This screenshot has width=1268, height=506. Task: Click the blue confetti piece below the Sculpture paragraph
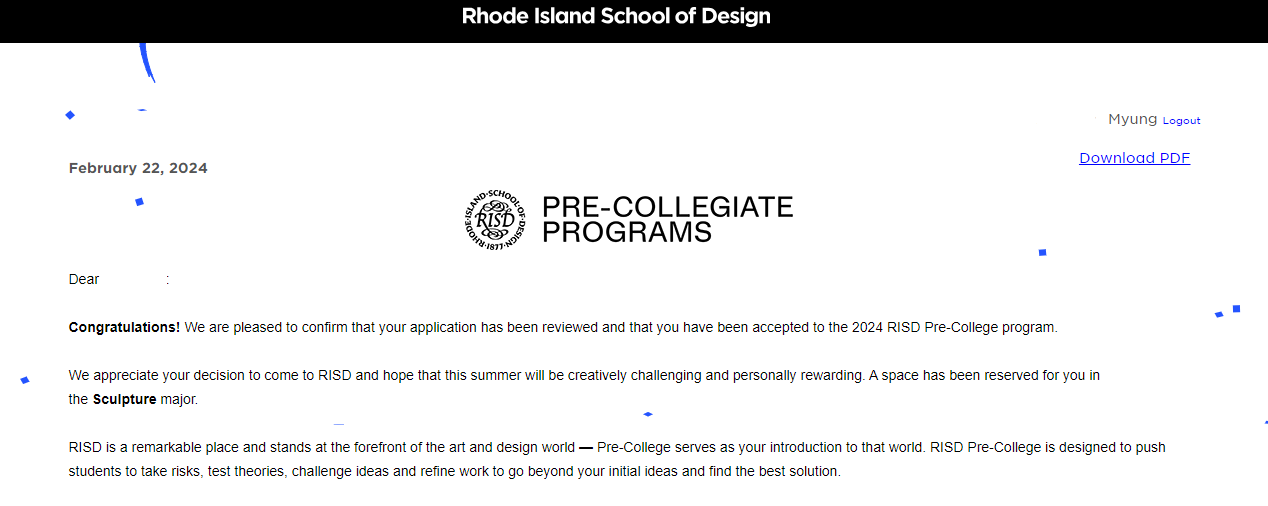click(x=648, y=414)
